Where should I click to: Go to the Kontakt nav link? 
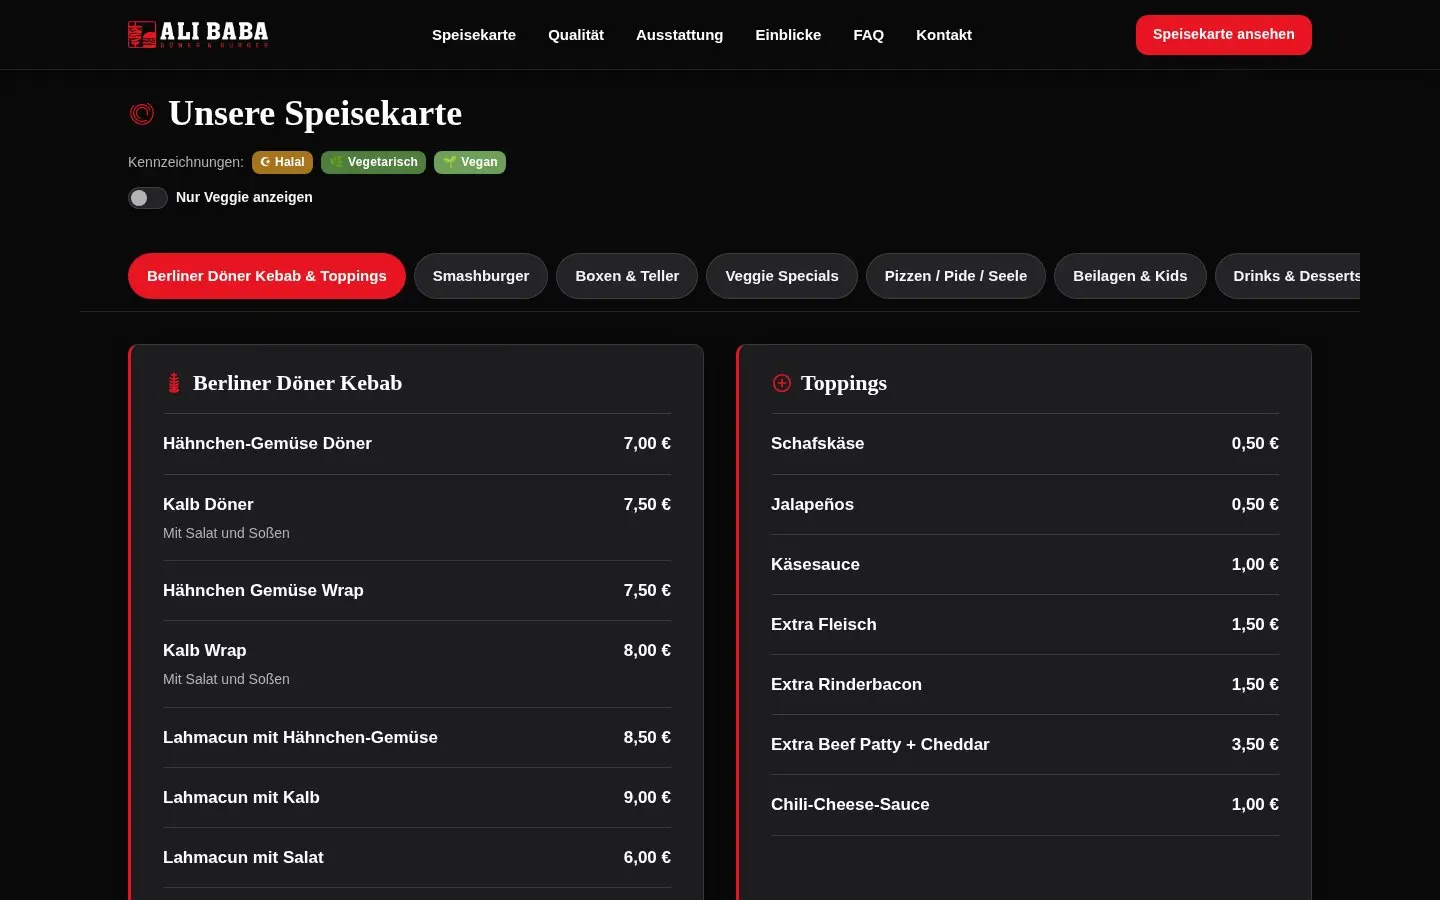coord(944,35)
